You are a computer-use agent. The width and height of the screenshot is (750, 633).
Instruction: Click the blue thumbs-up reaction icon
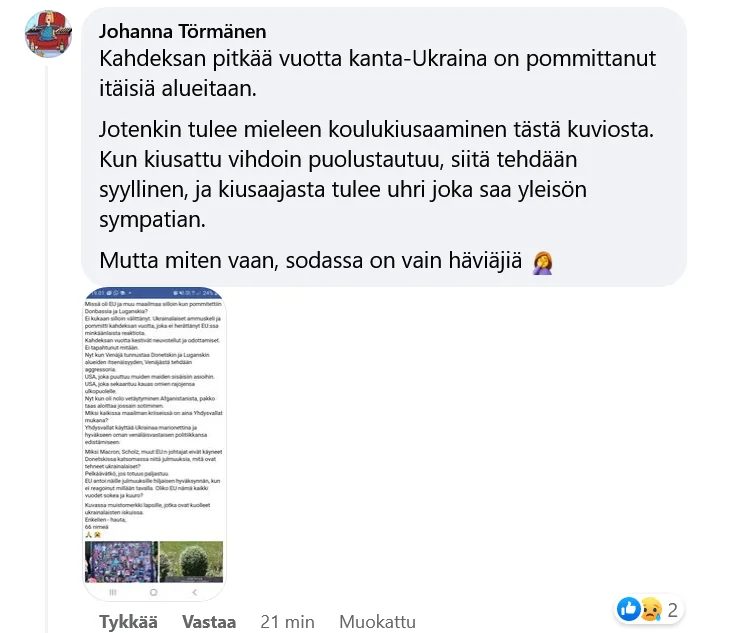[629, 609]
